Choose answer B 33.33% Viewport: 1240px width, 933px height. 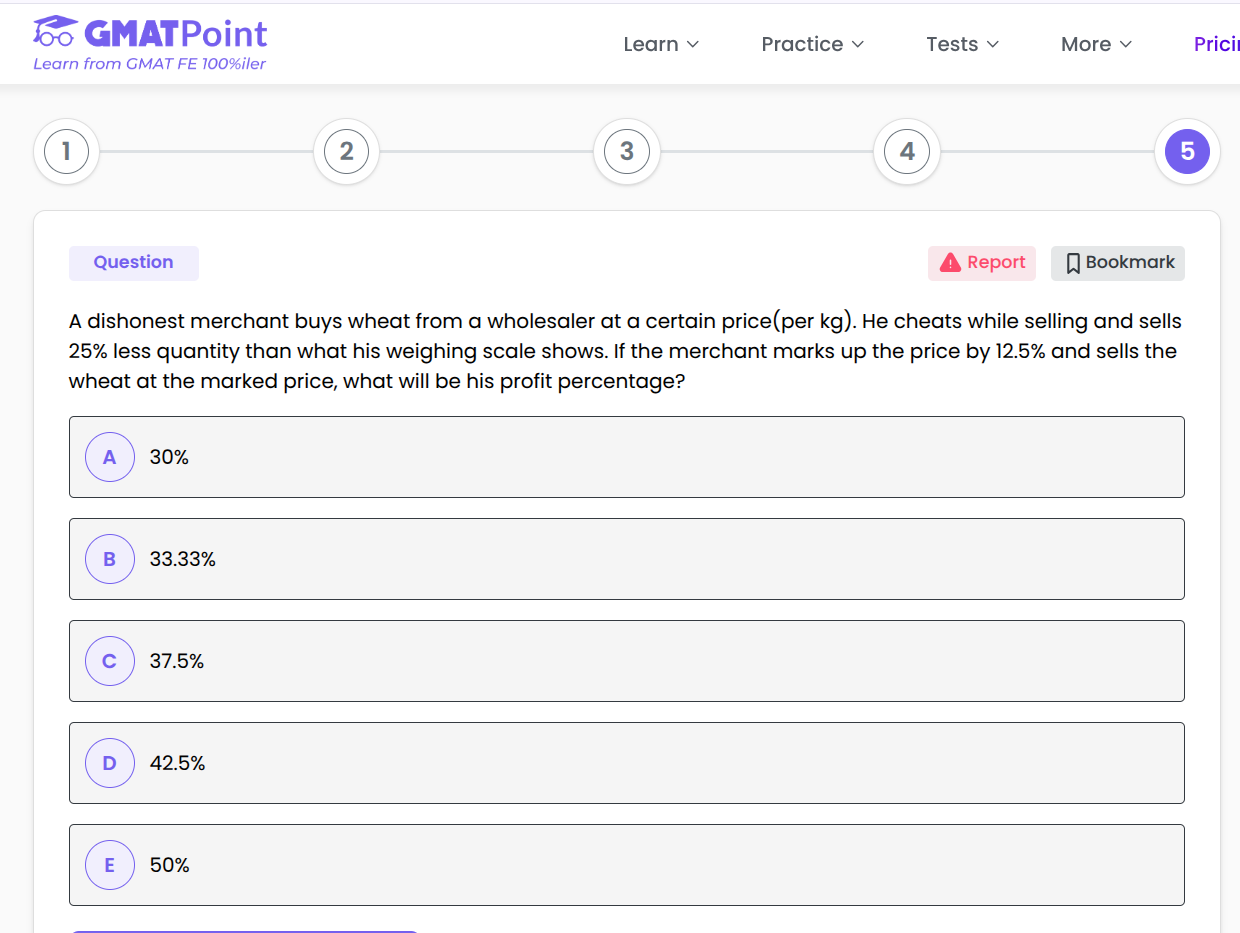click(x=183, y=559)
